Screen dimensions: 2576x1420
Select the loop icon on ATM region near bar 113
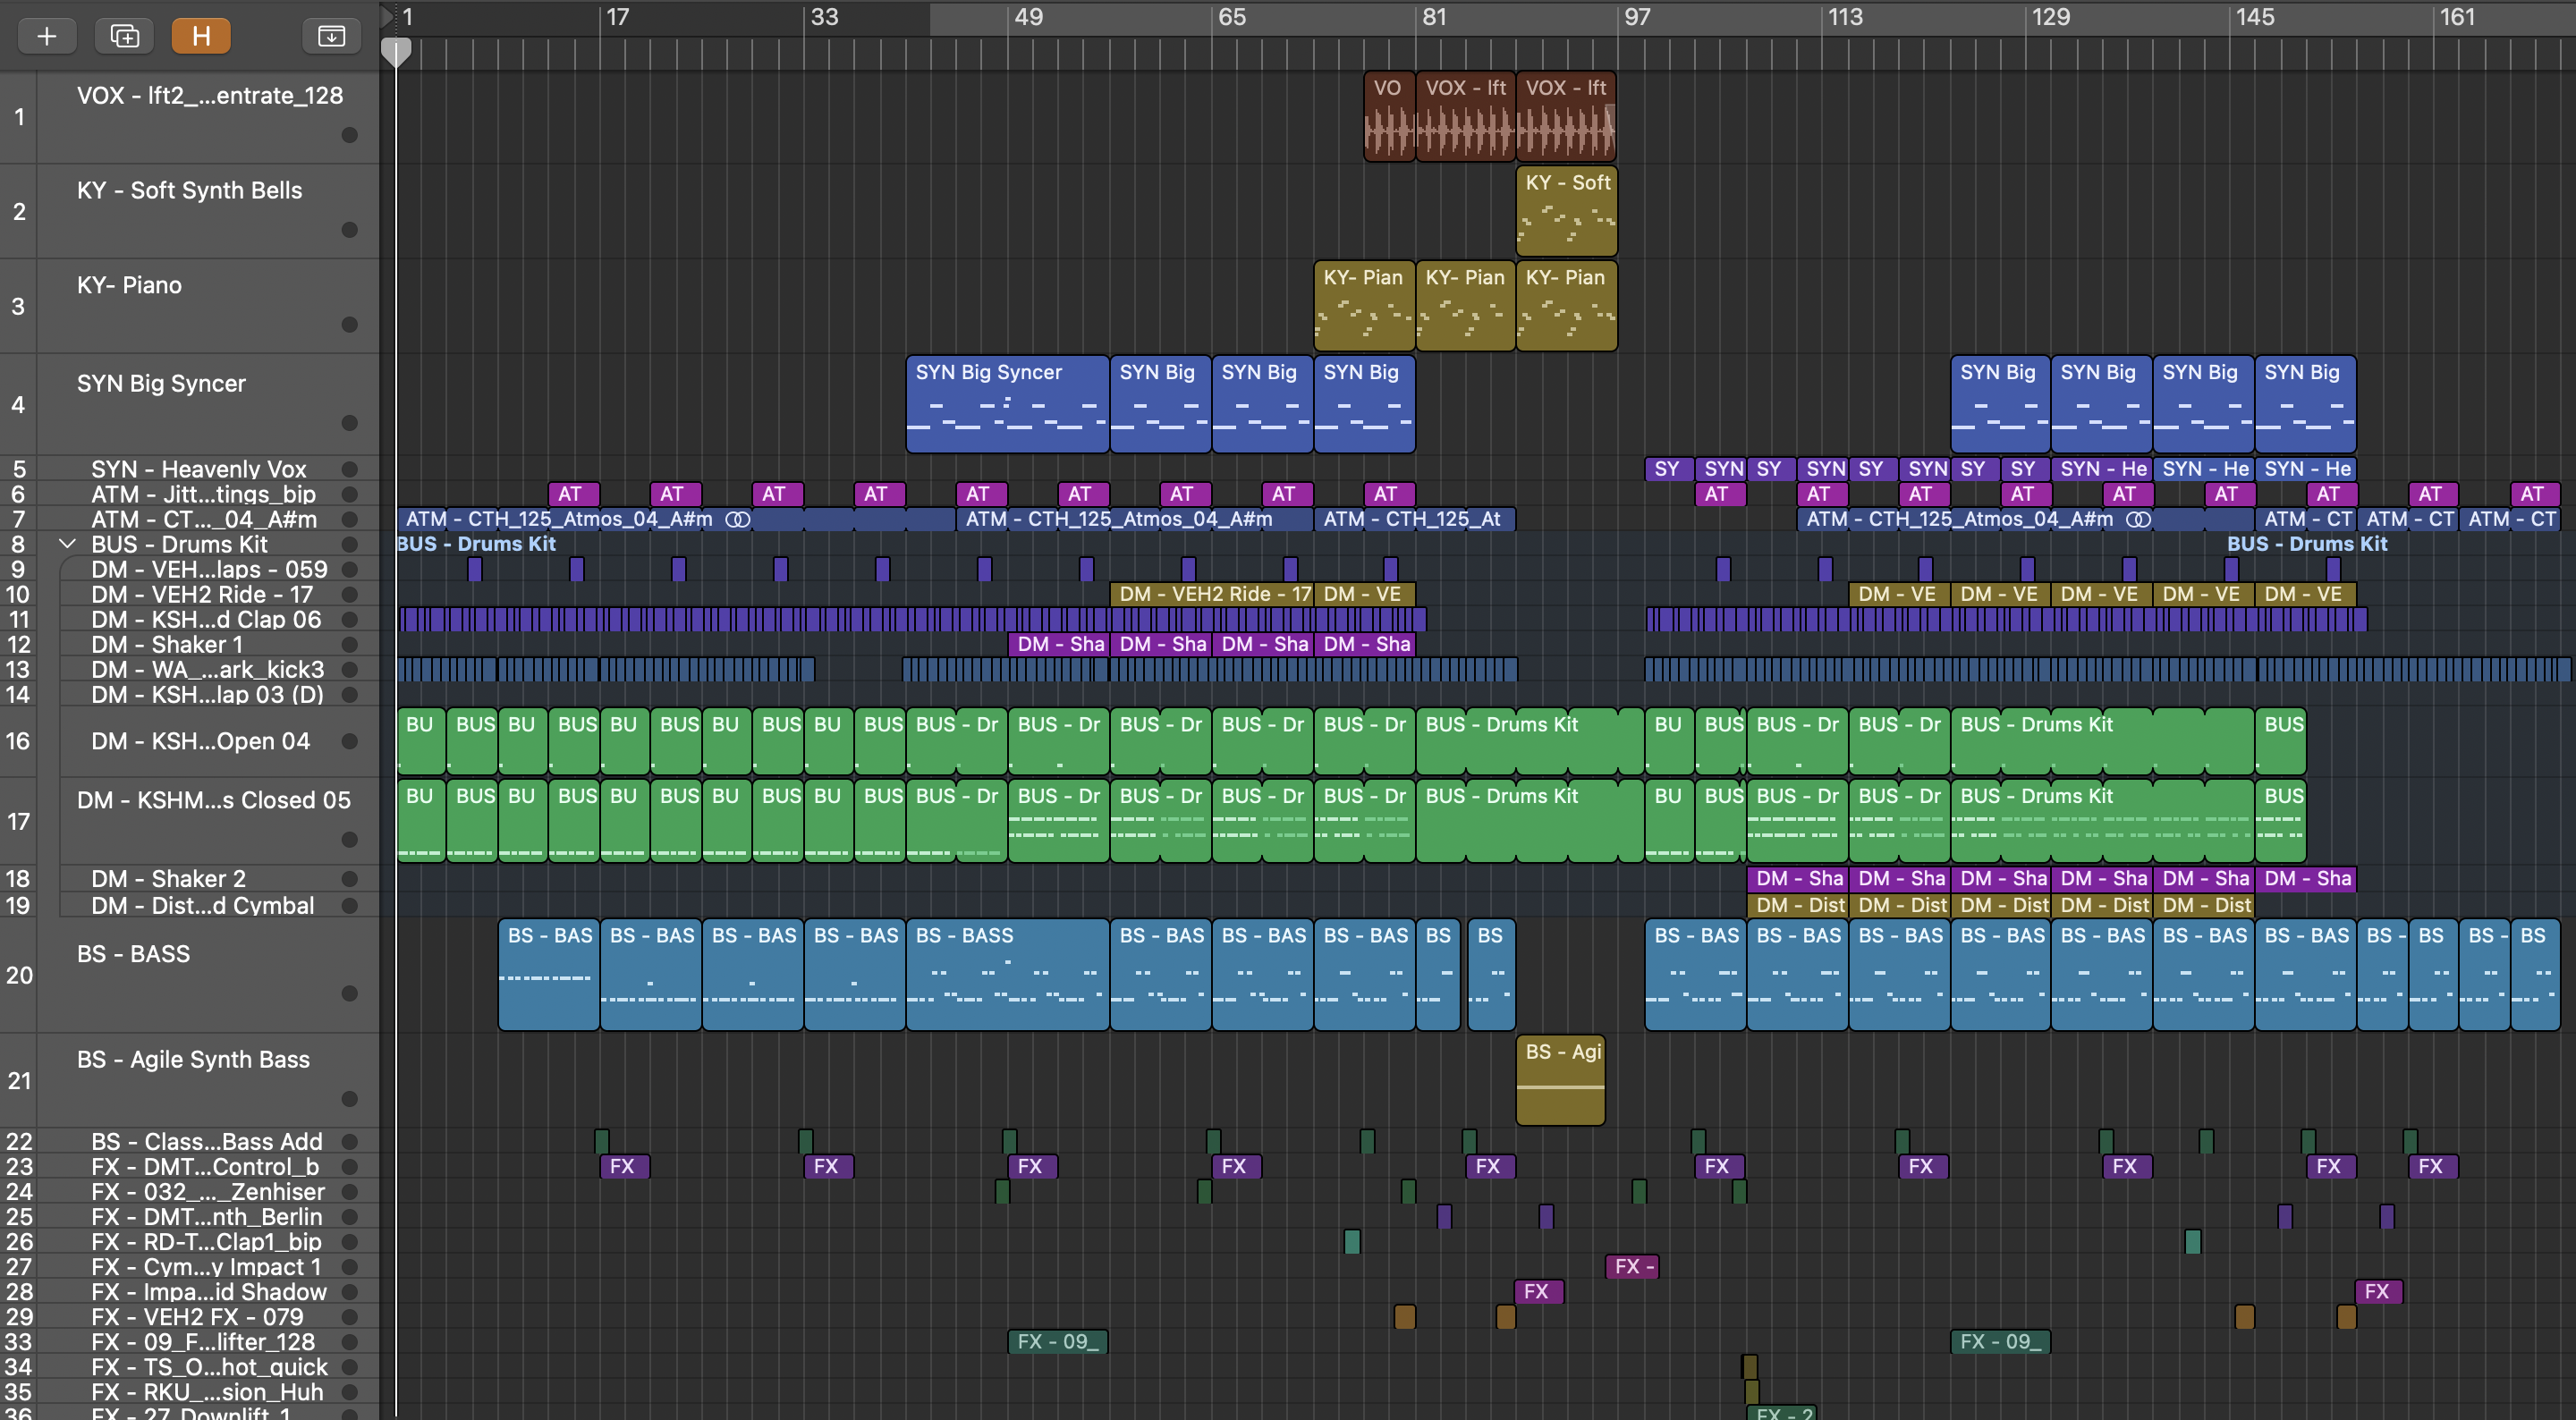point(2137,519)
